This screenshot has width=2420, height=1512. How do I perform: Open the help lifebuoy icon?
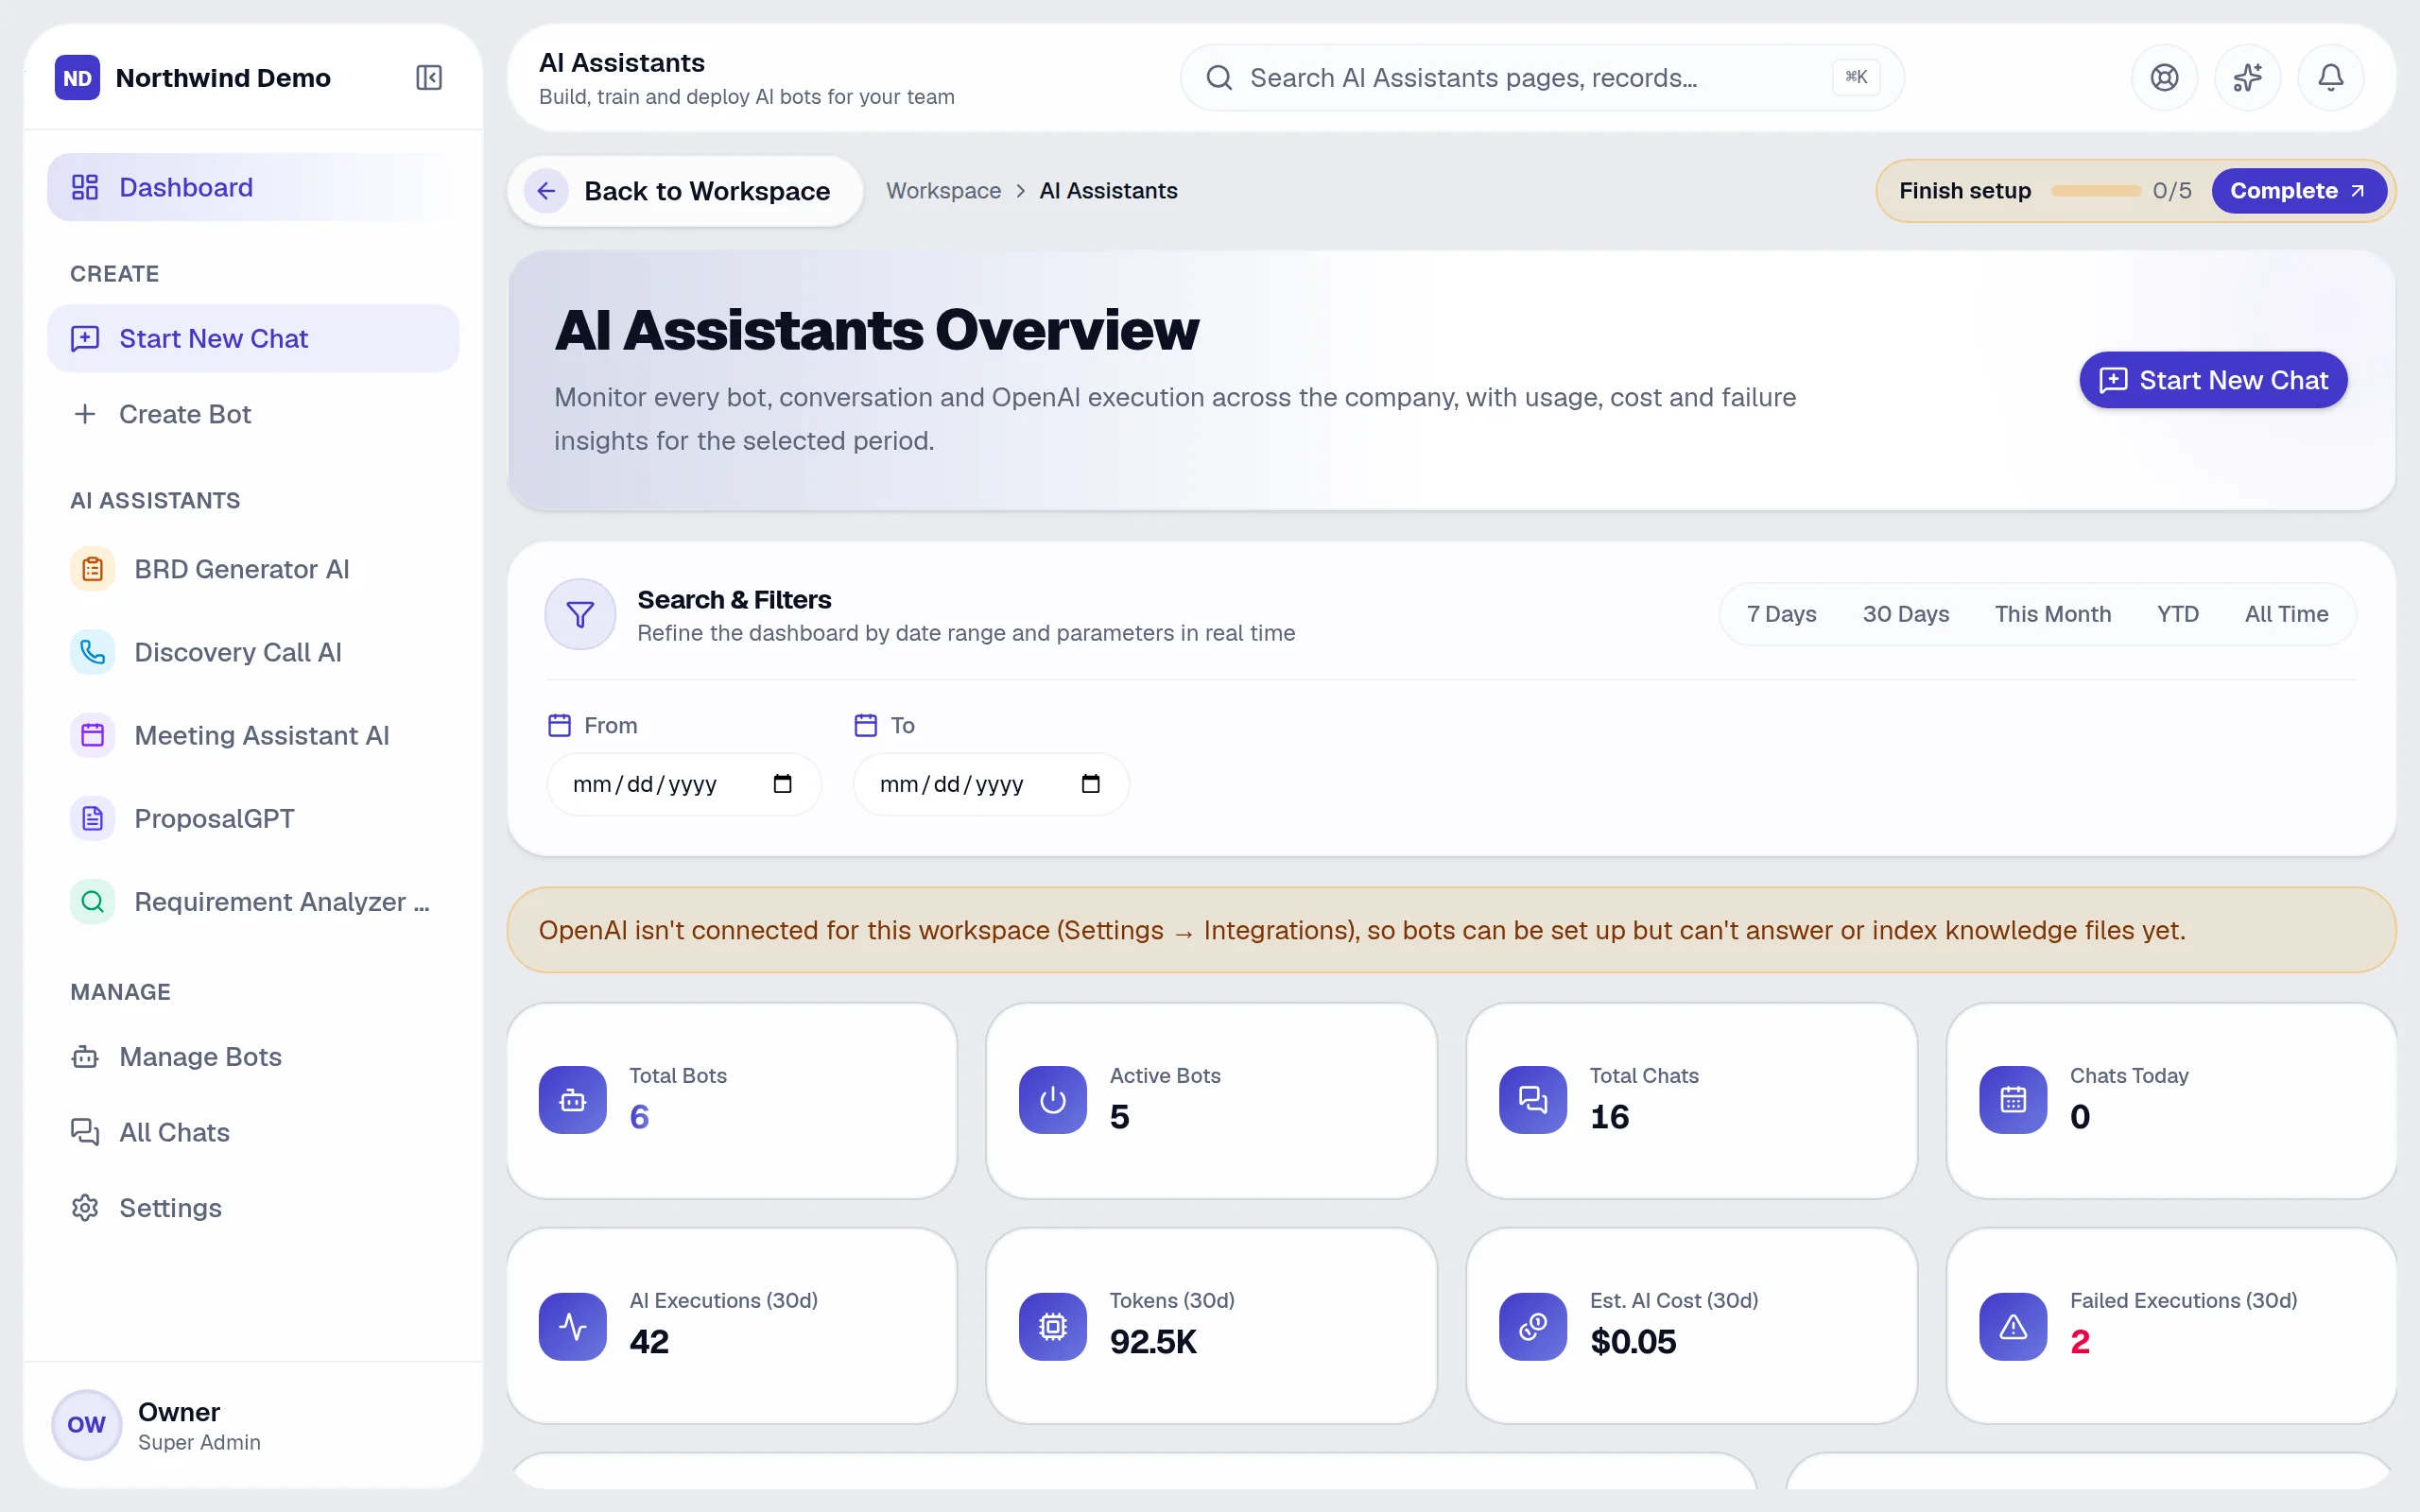click(x=2164, y=77)
